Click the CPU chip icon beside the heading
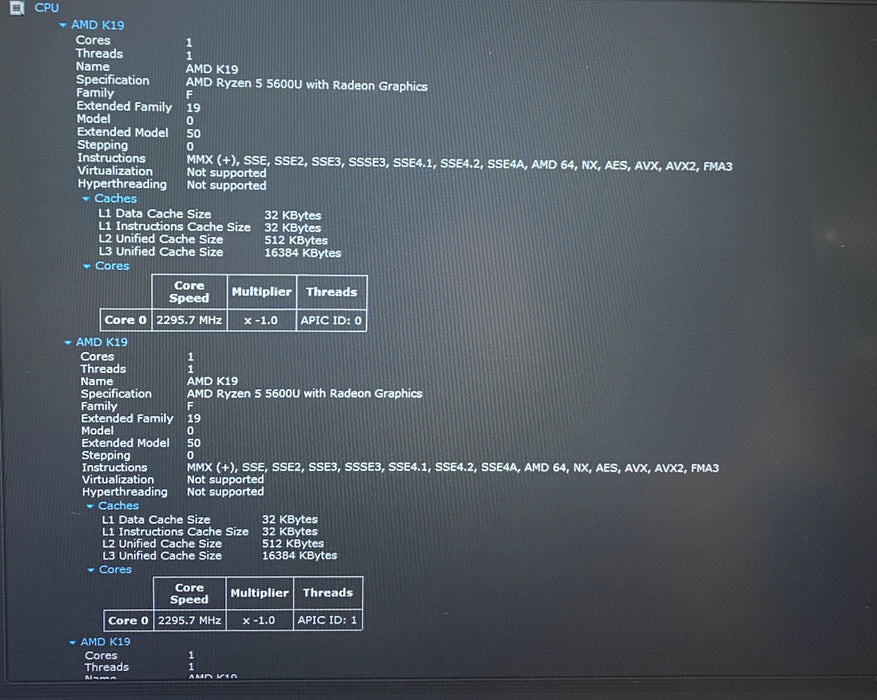This screenshot has height=700, width=877. click(x=17, y=8)
